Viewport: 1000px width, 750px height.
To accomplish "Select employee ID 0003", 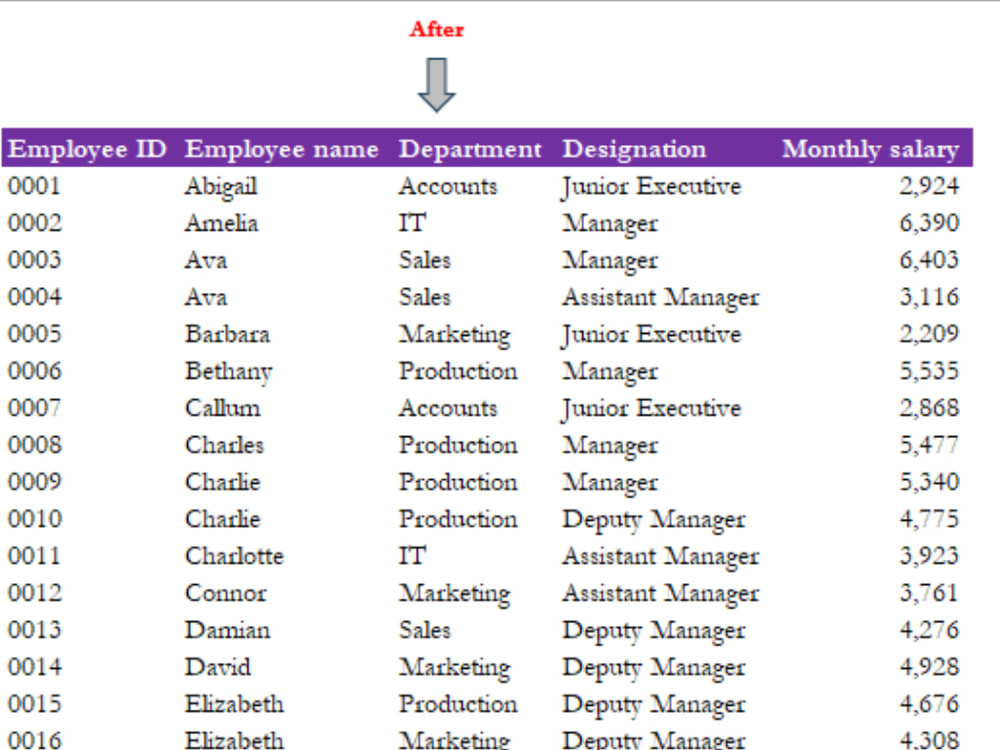I will click(x=34, y=260).
